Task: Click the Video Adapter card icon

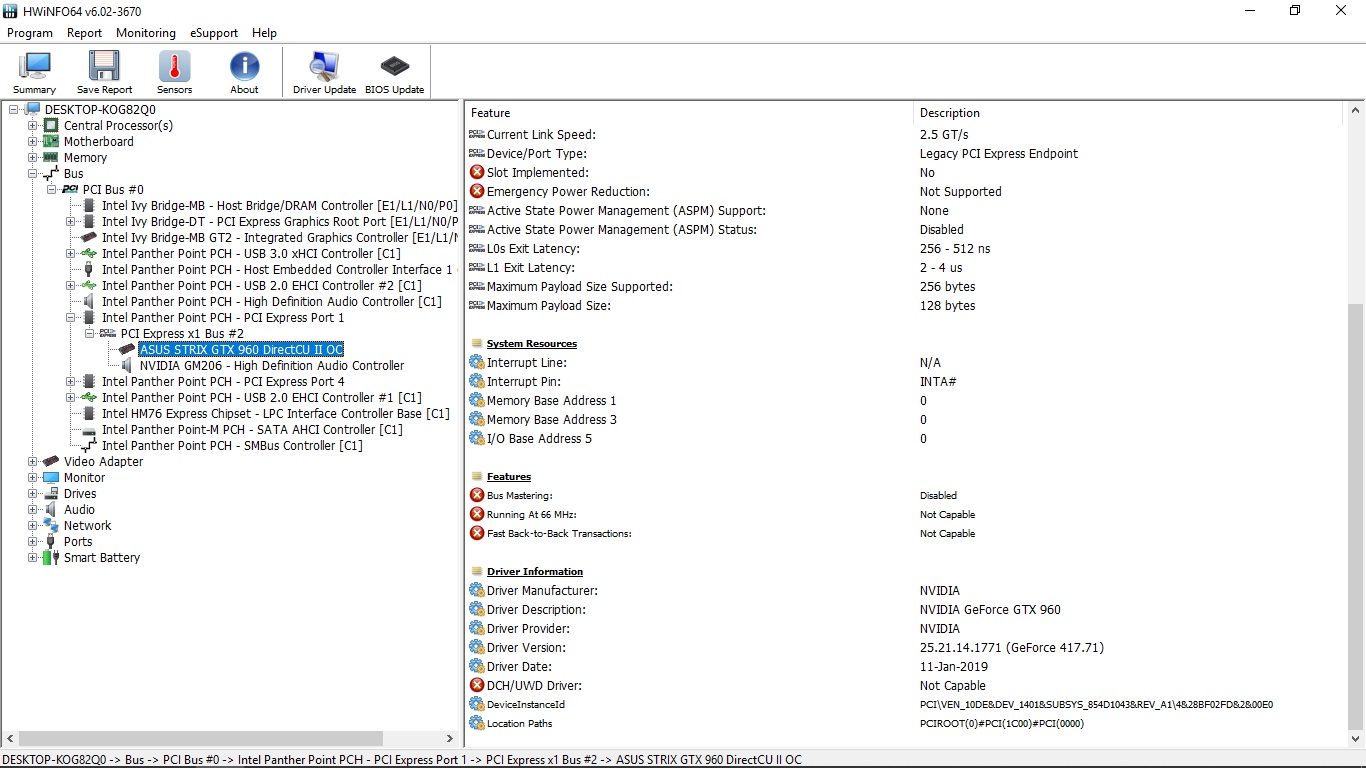Action: [51, 462]
